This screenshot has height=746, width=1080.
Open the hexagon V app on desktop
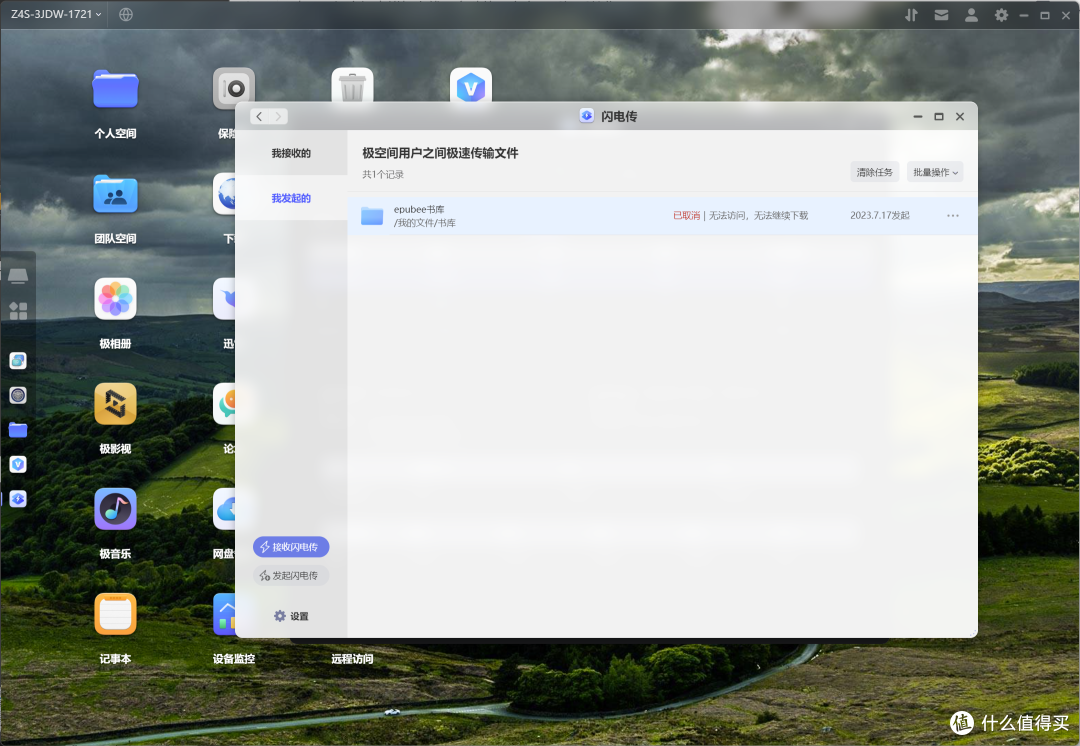click(470, 86)
